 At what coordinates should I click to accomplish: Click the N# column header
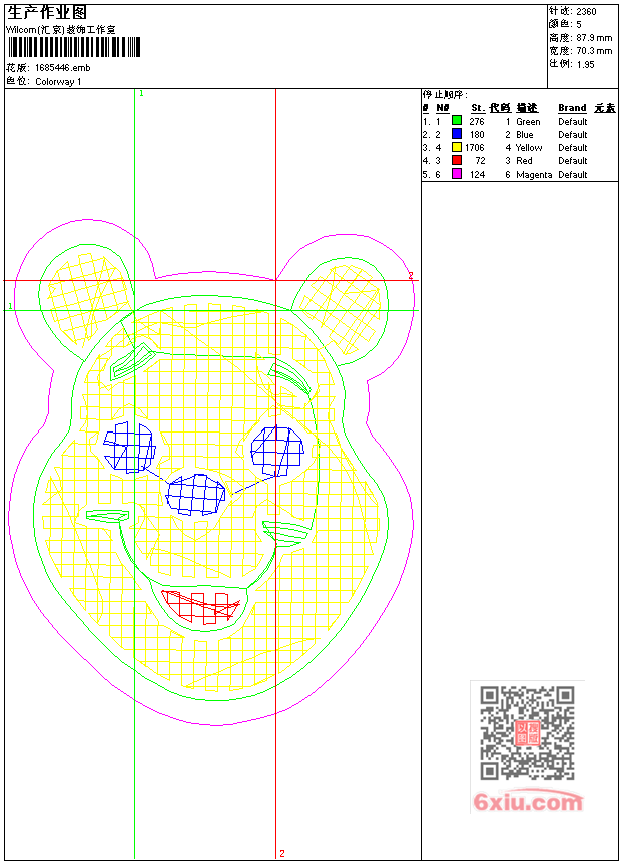(443, 108)
